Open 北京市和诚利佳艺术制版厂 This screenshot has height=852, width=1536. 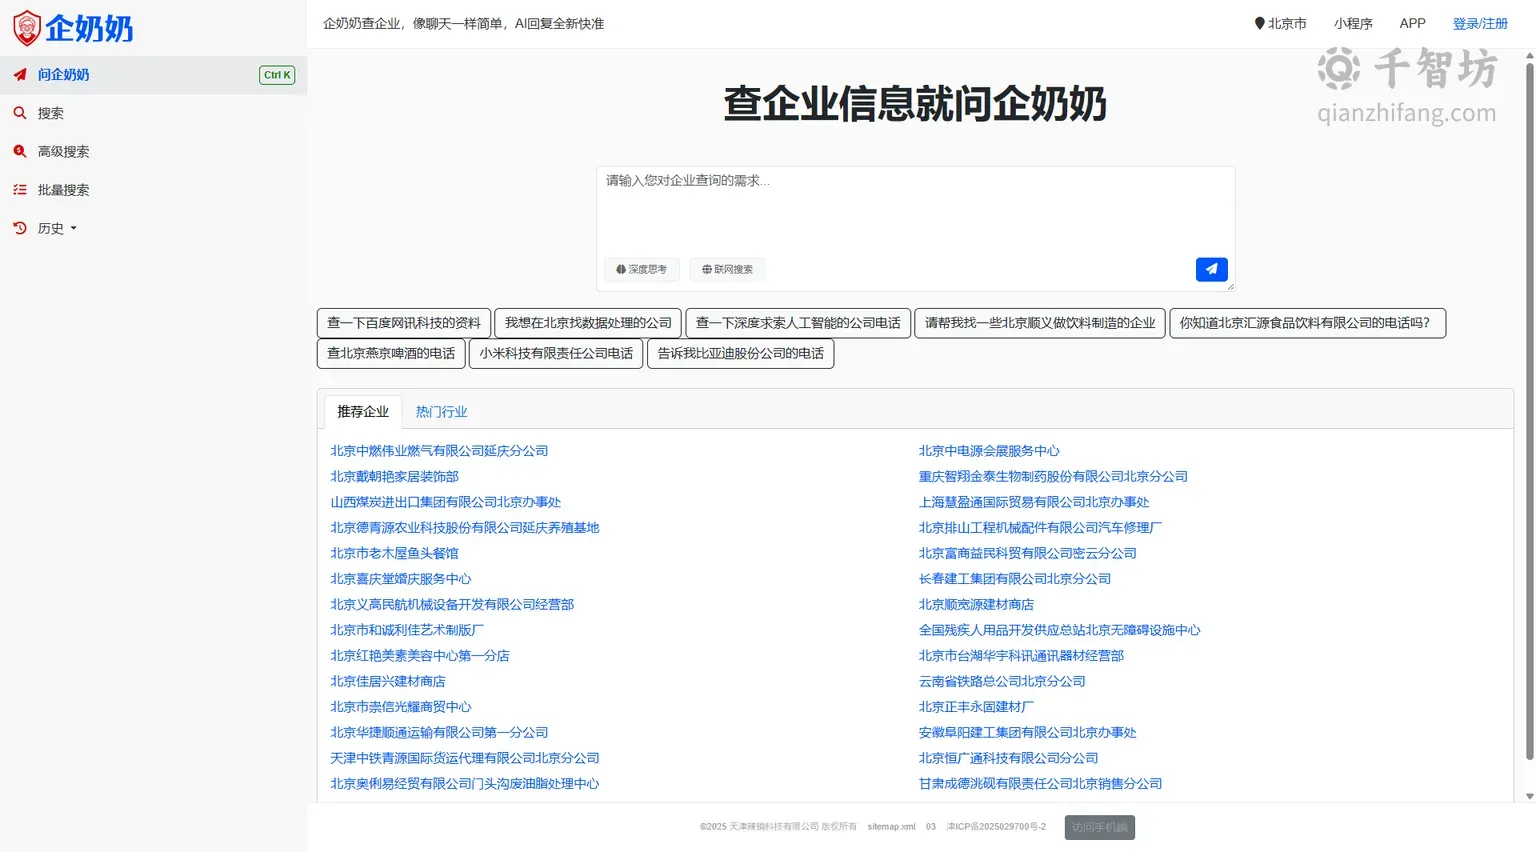407,630
